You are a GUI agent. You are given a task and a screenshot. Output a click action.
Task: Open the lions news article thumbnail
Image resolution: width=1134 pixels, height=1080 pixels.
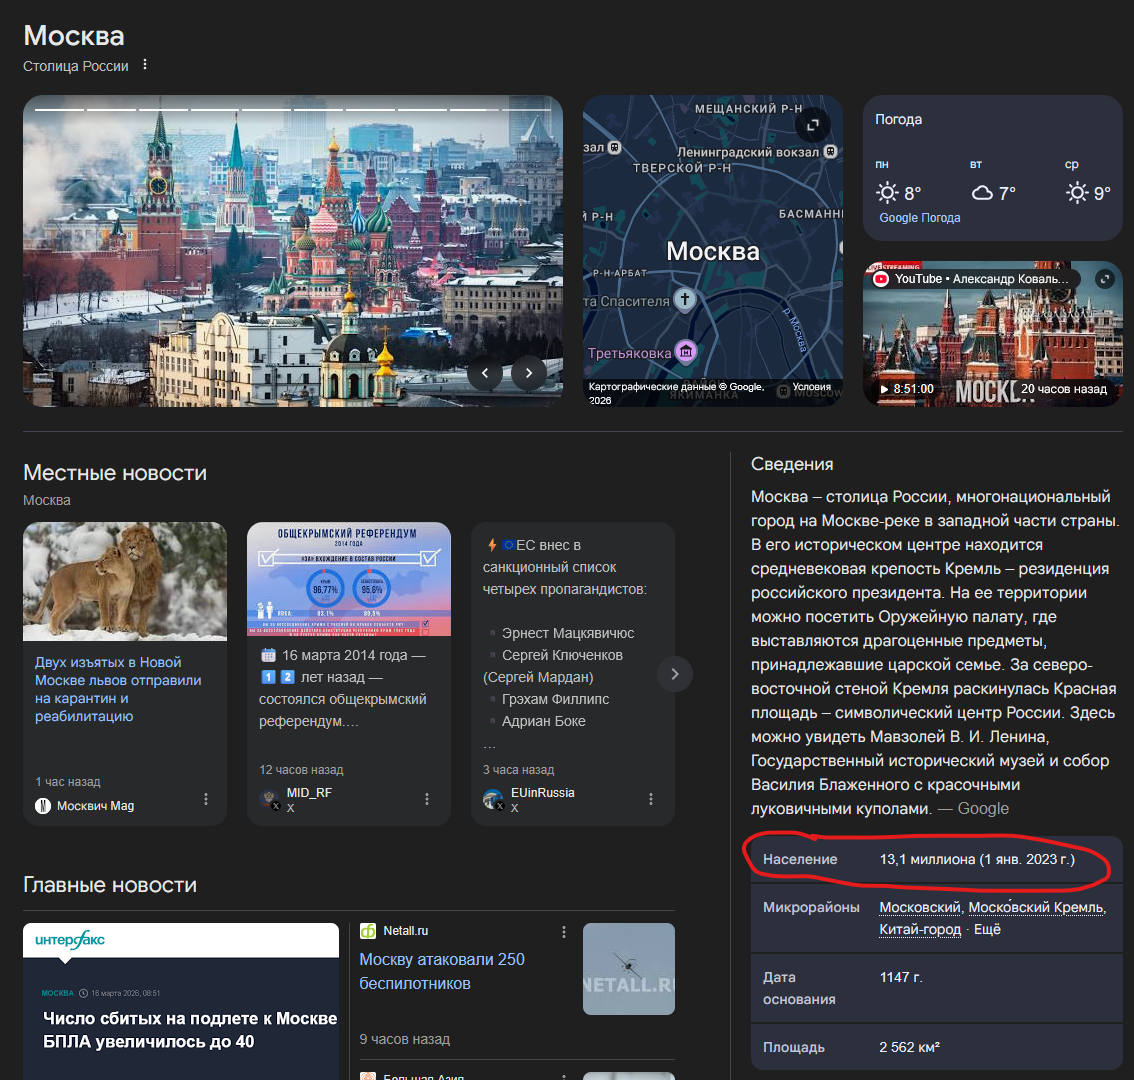click(125, 582)
